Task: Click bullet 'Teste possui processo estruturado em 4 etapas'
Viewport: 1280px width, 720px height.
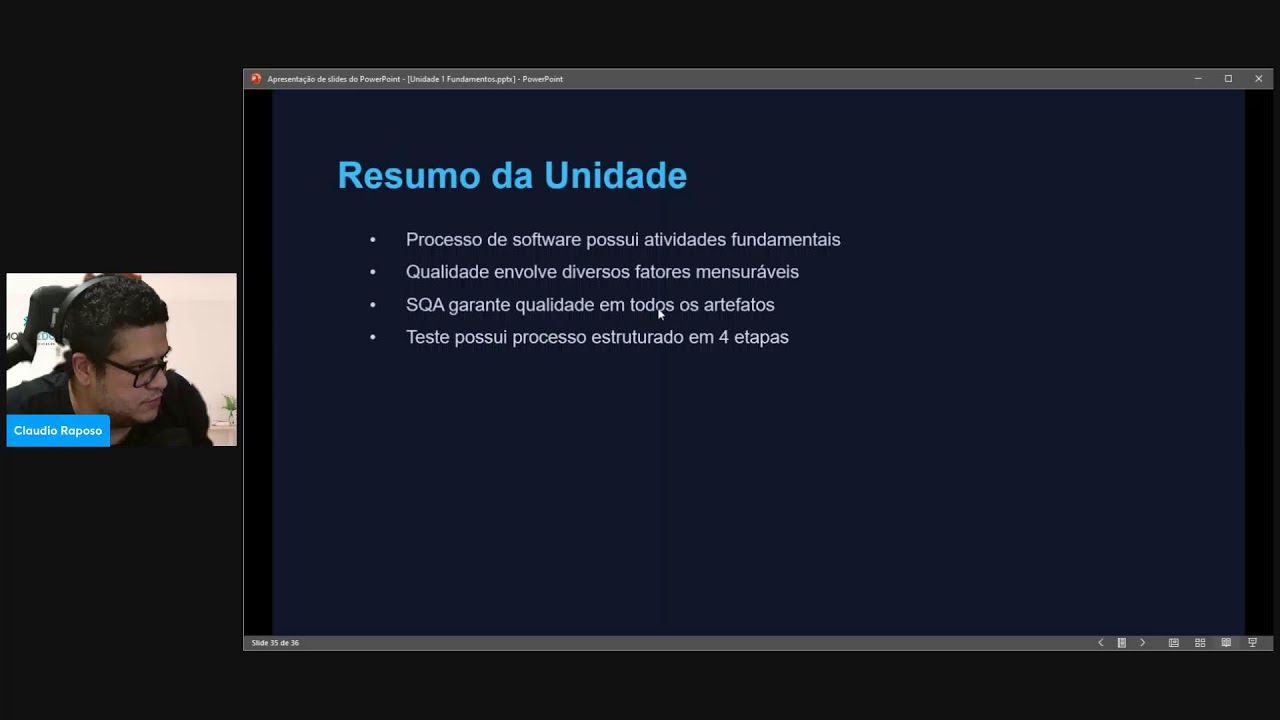Action: click(597, 337)
